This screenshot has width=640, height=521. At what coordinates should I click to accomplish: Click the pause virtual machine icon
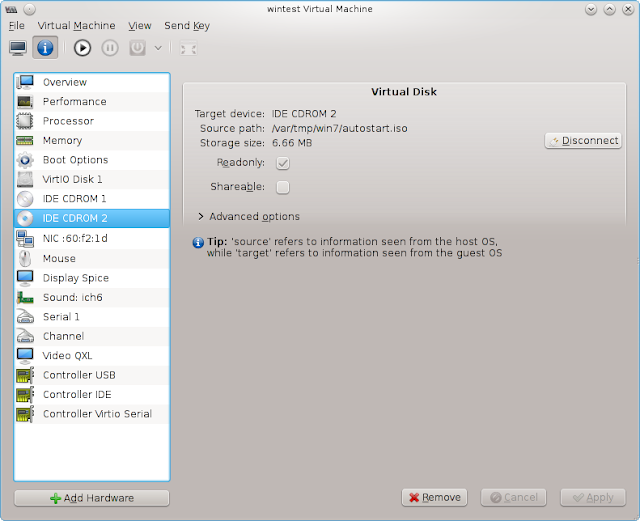coord(110,48)
